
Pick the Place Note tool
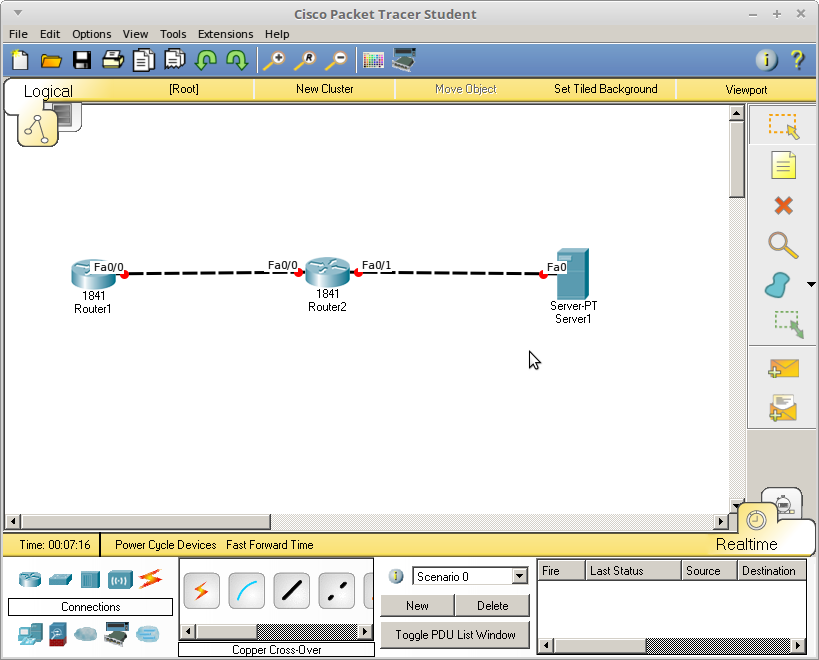[783, 166]
